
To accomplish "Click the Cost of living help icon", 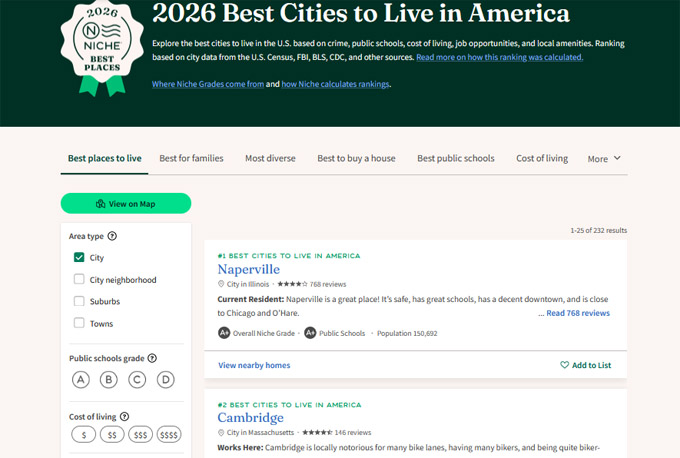I will point(126,416).
